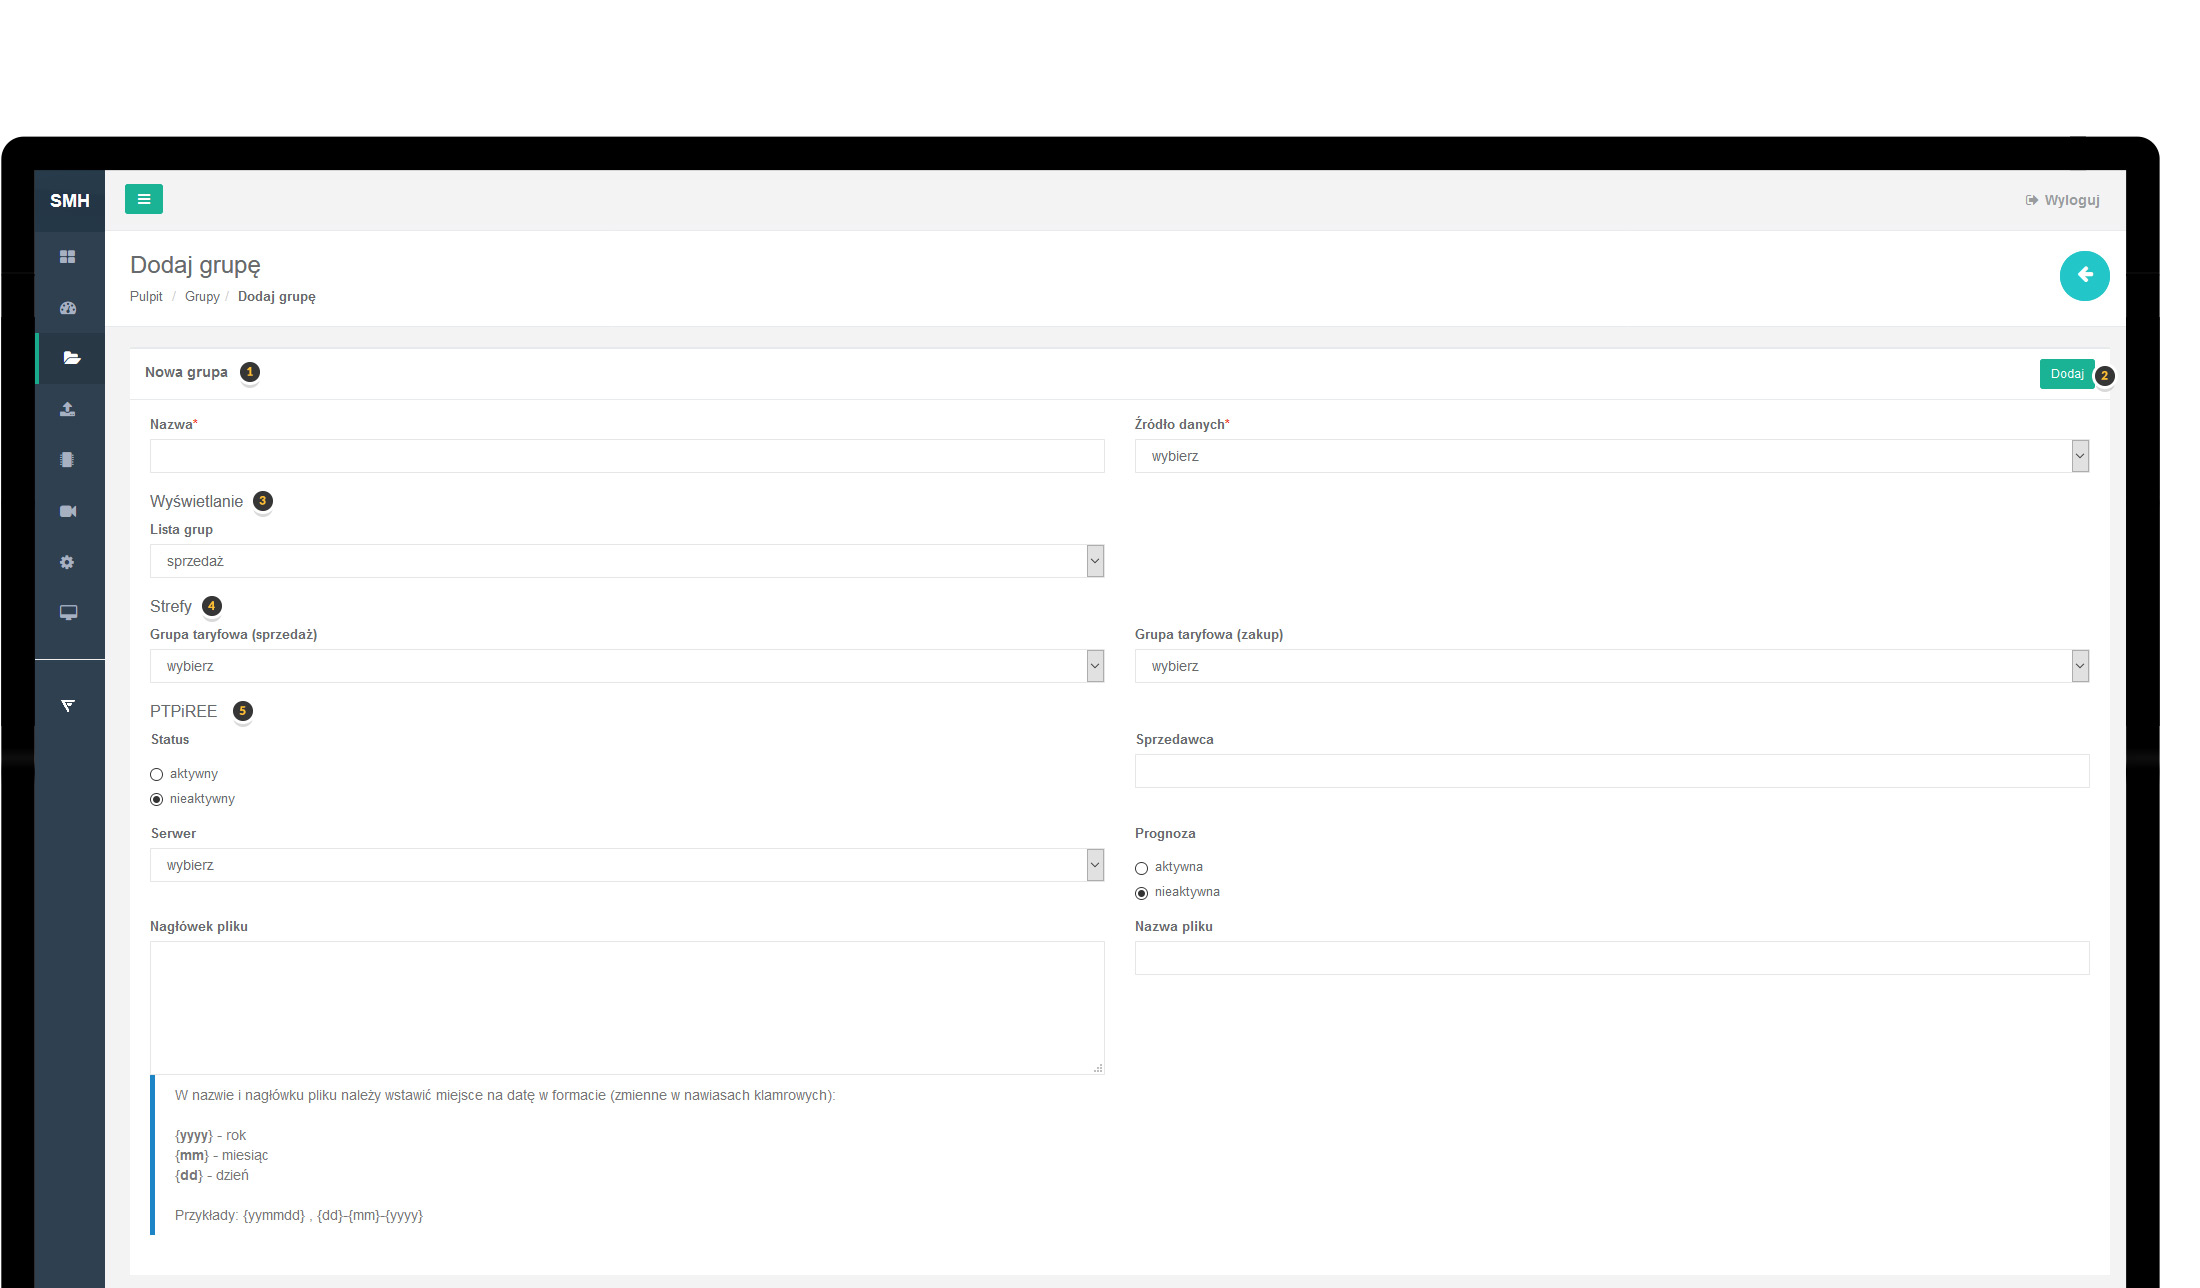This screenshot has height=1288, width=2200.
Task: Go to Grupy breadcrumb link
Action: click(202, 297)
